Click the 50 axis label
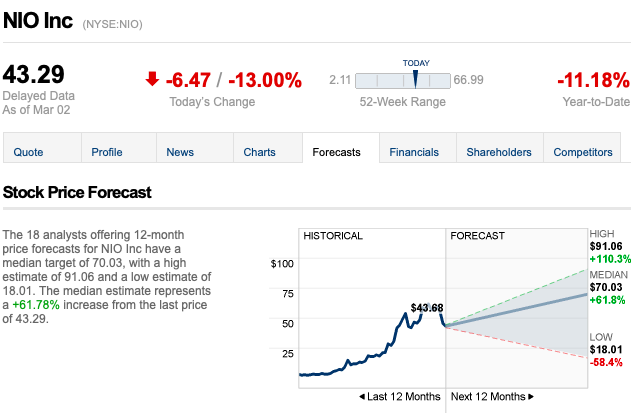The image size is (638, 413). click(x=288, y=323)
